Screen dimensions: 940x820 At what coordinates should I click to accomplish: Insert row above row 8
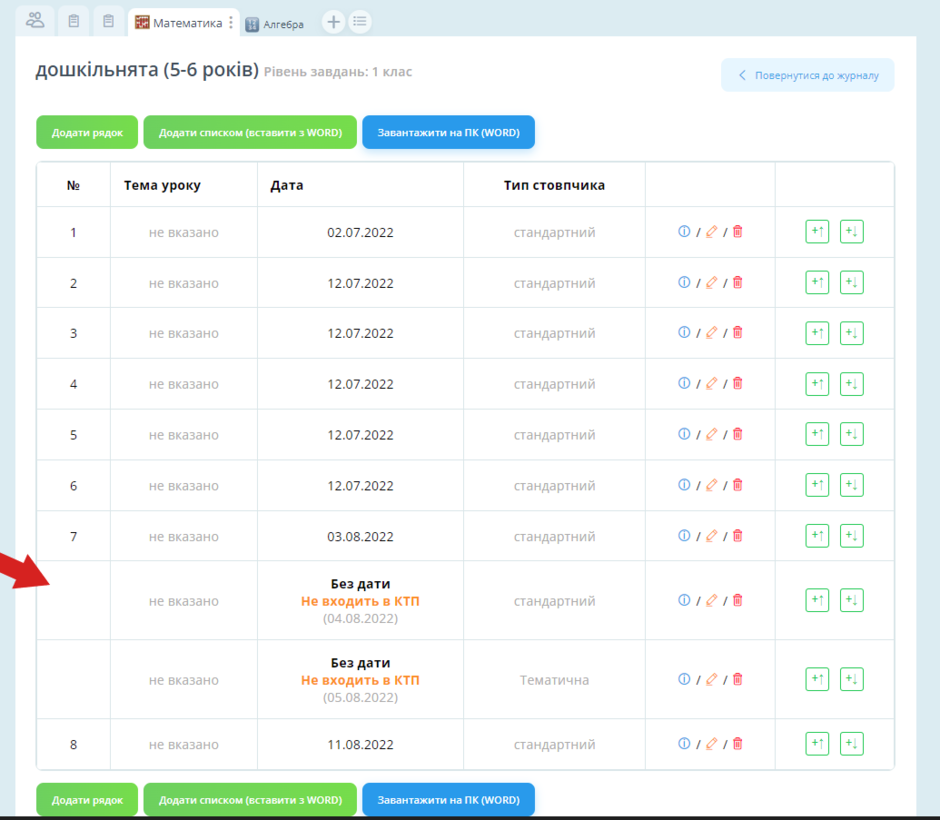tap(817, 744)
